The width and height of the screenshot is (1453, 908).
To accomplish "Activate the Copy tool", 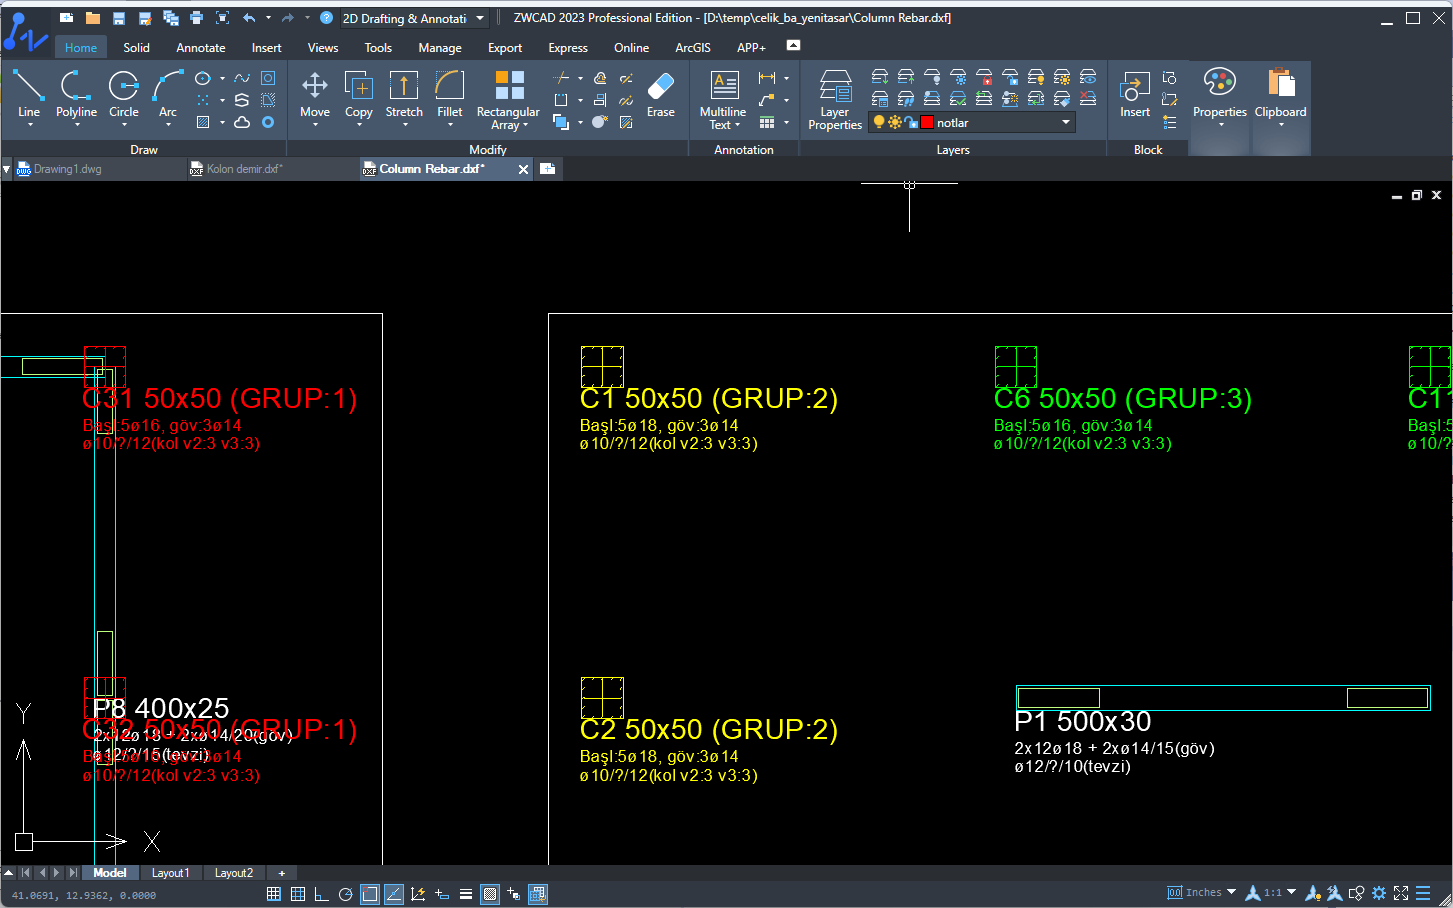I will coord(359,94).
